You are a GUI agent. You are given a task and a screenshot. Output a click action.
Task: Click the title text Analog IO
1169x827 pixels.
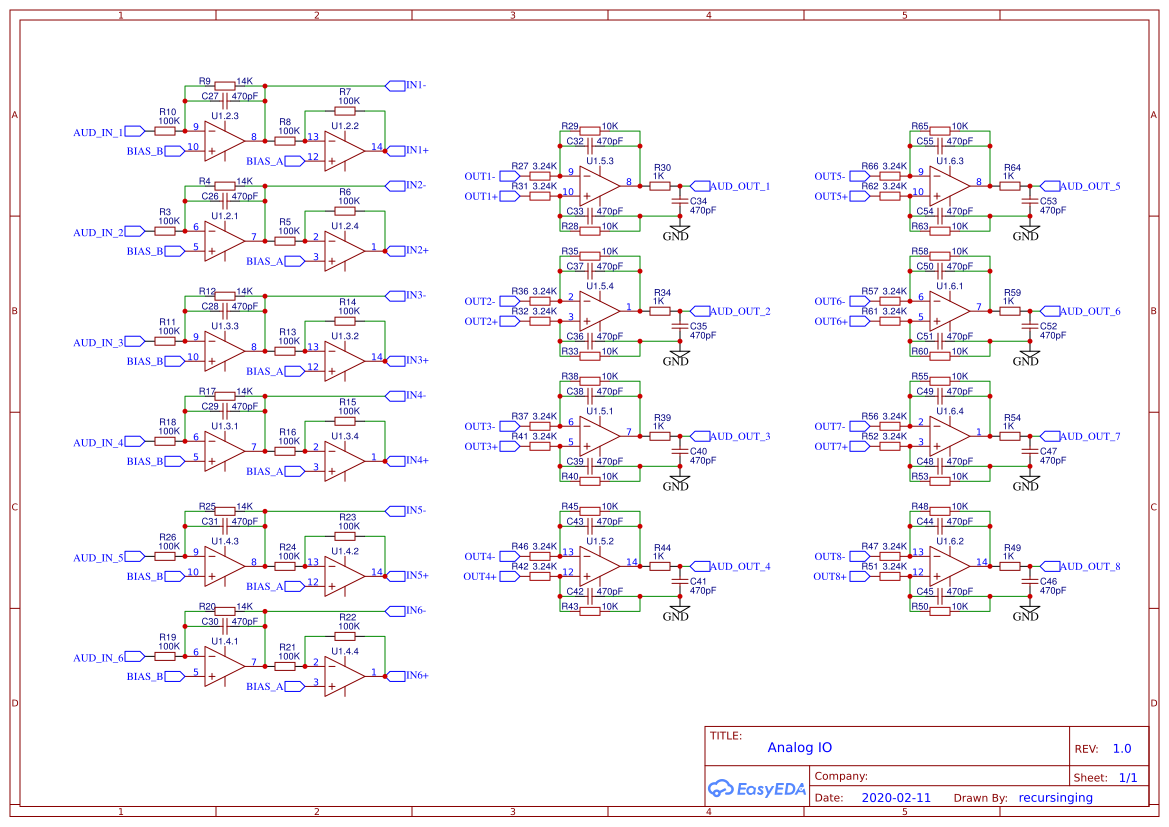tap(801, 747)
